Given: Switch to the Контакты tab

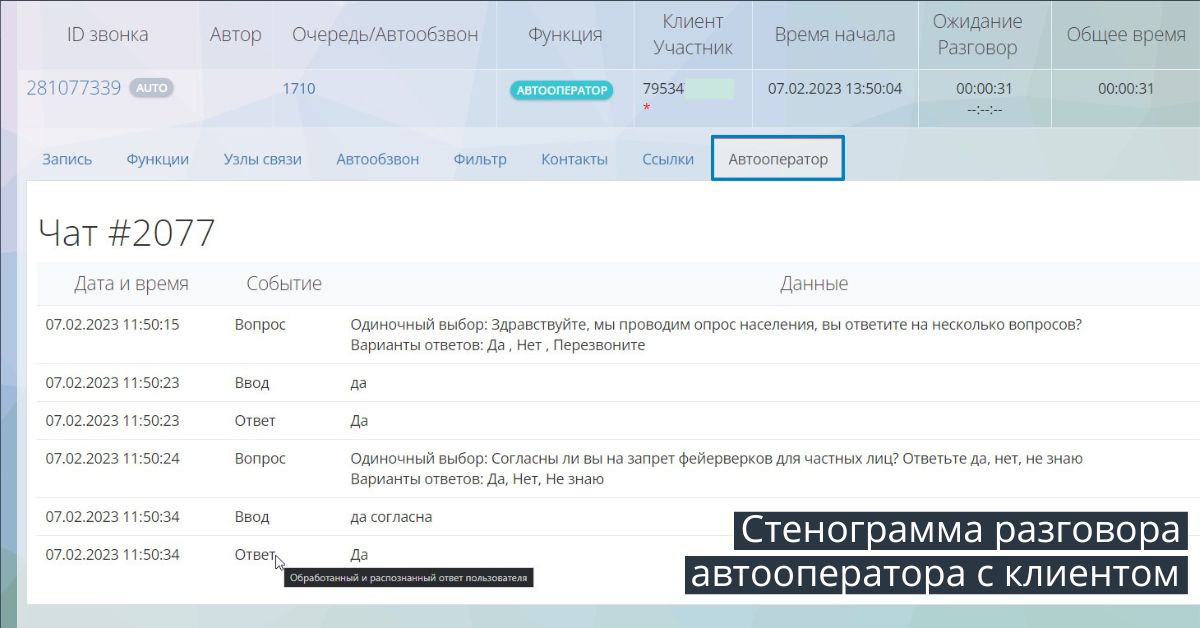Looking at the screenshot, I should (574, 159).
